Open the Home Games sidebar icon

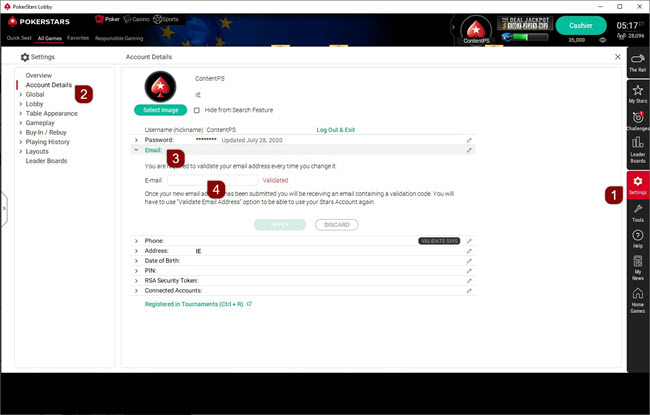click(x=638, y=300)
